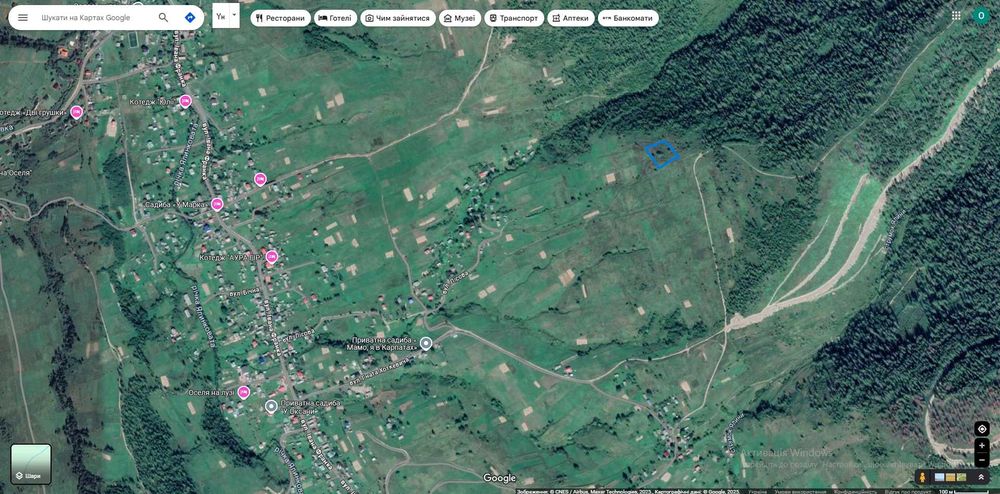Click 'вул.Вічна' street label
1000x494 pixels.
tap(245, 293)
